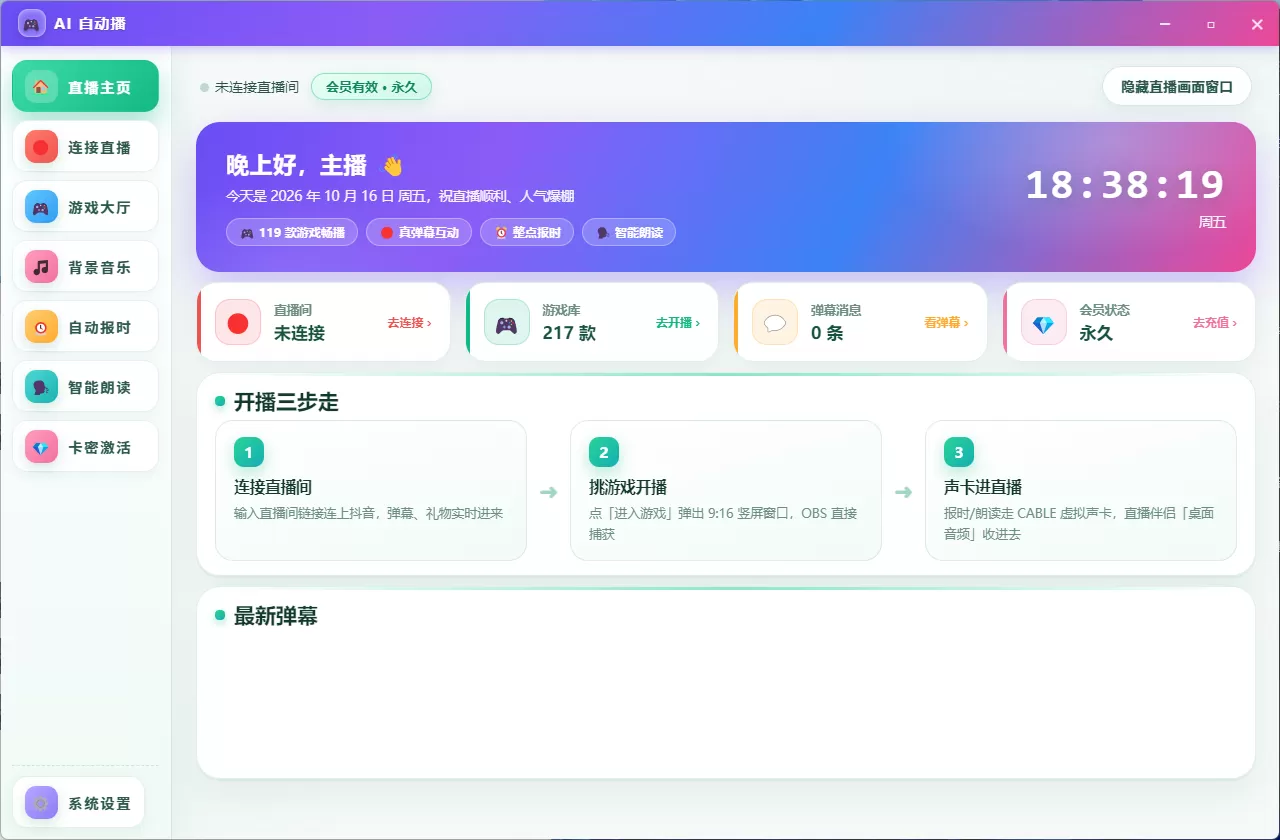Viewport: 1280px width, 840px height.
Task: Select the step 1 连接直播间 card
Action: pos(371,490)
